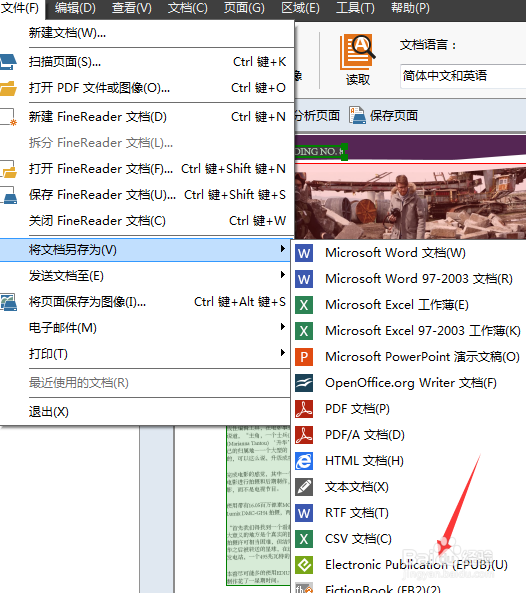Open the 页面(G) menu
Screen dimensions: 526x593
[244, 8]
